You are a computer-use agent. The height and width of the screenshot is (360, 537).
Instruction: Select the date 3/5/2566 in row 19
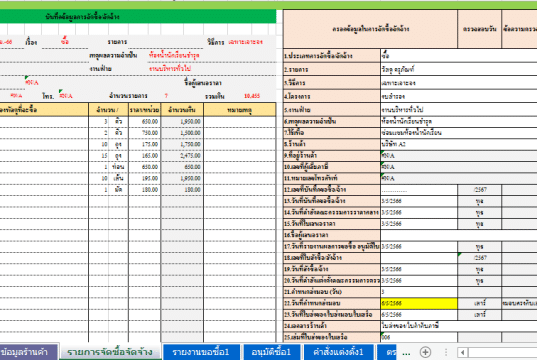[x=419, y=269]
